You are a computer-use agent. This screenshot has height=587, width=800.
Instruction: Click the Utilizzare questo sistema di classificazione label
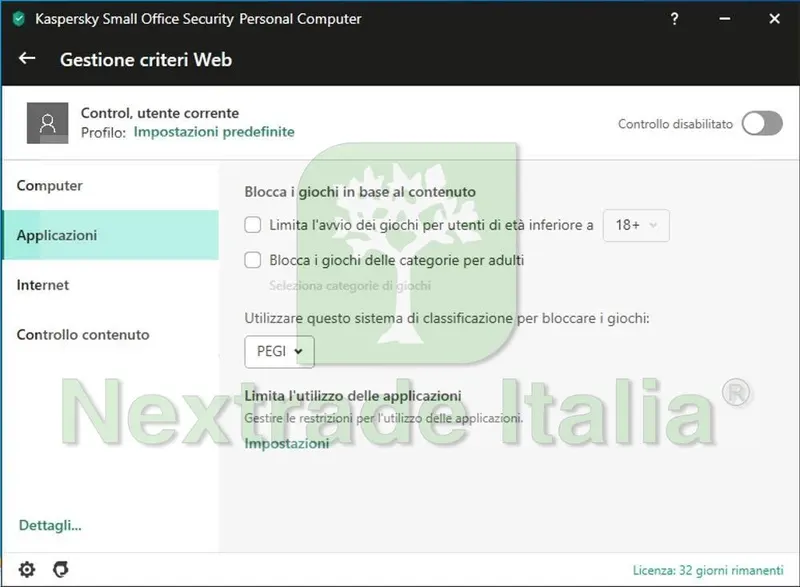coord(447,318)
